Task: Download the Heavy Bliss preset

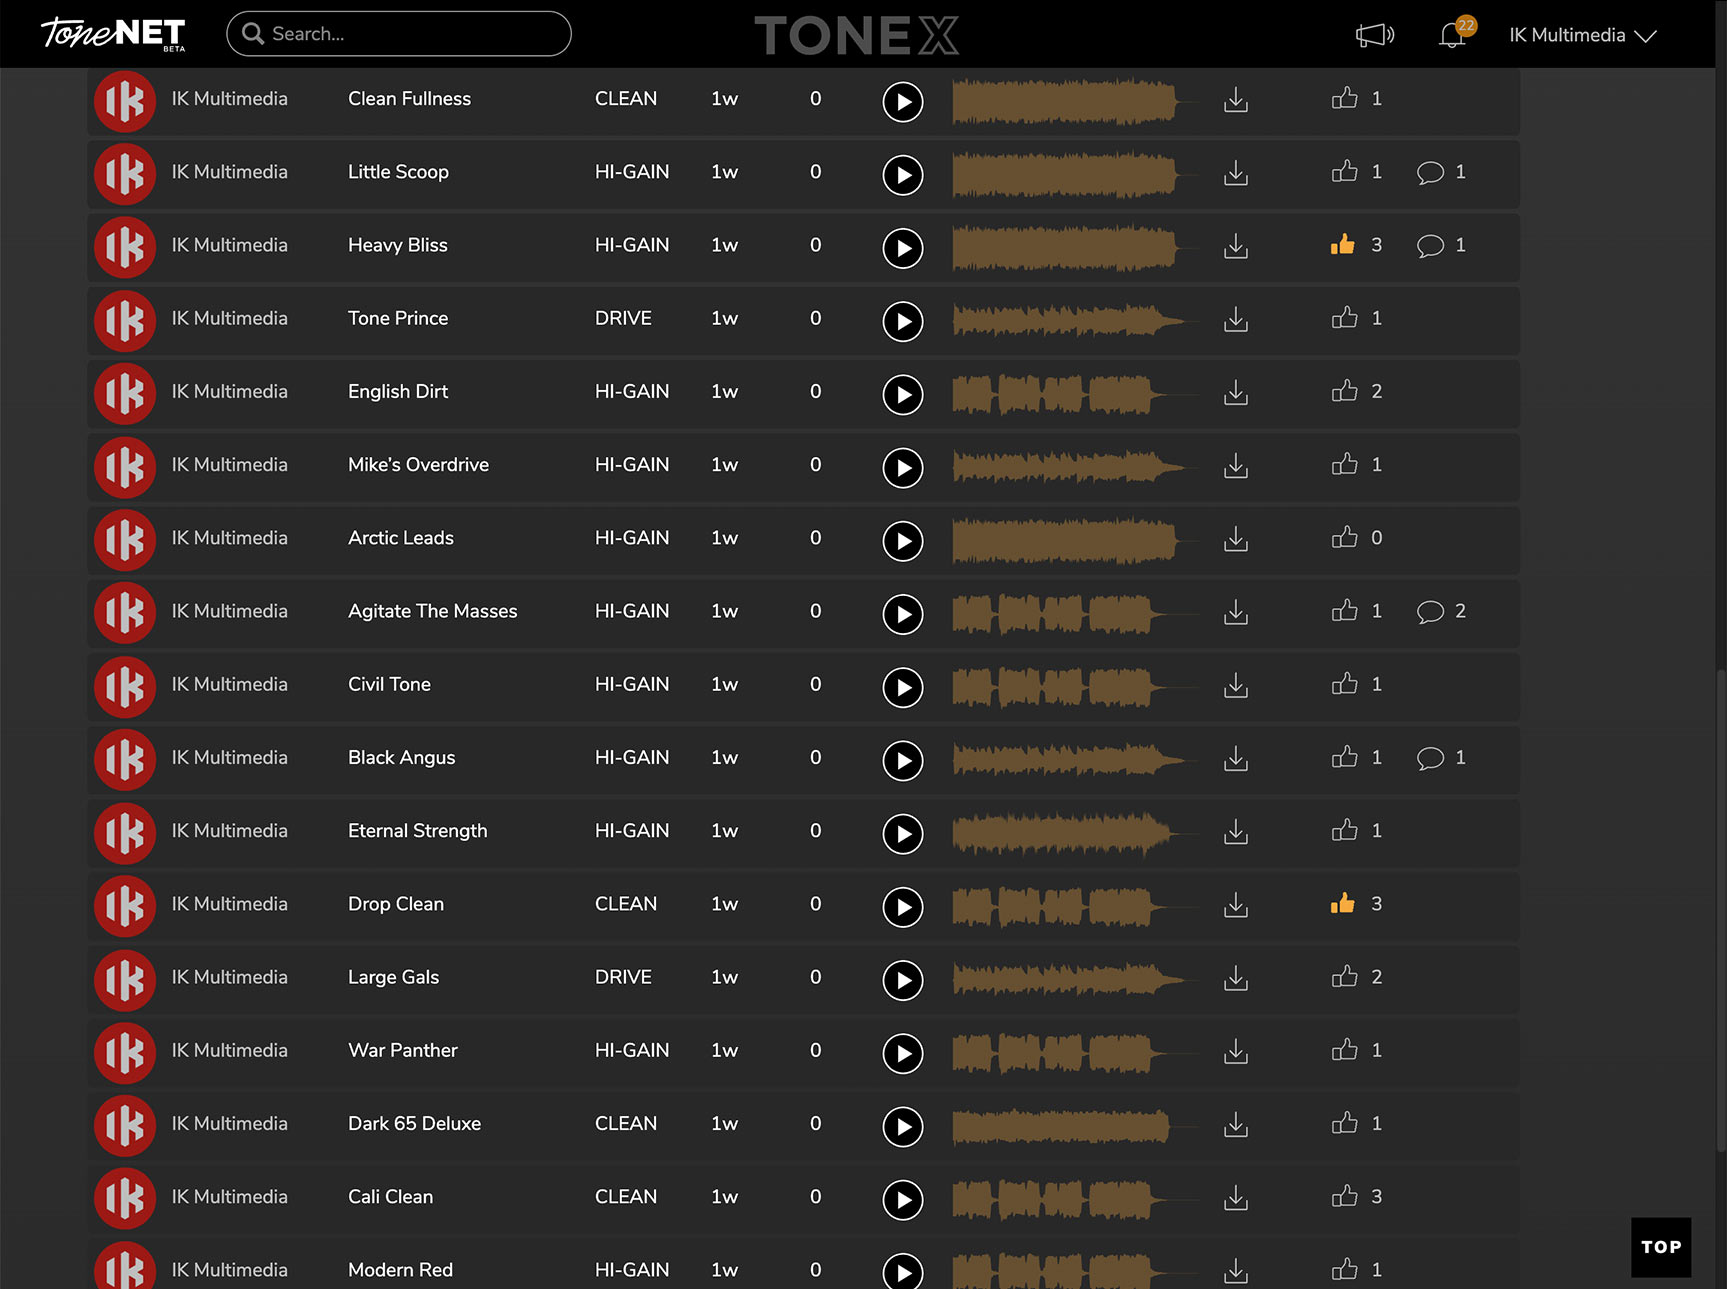Action: (x=1235, y=247)
